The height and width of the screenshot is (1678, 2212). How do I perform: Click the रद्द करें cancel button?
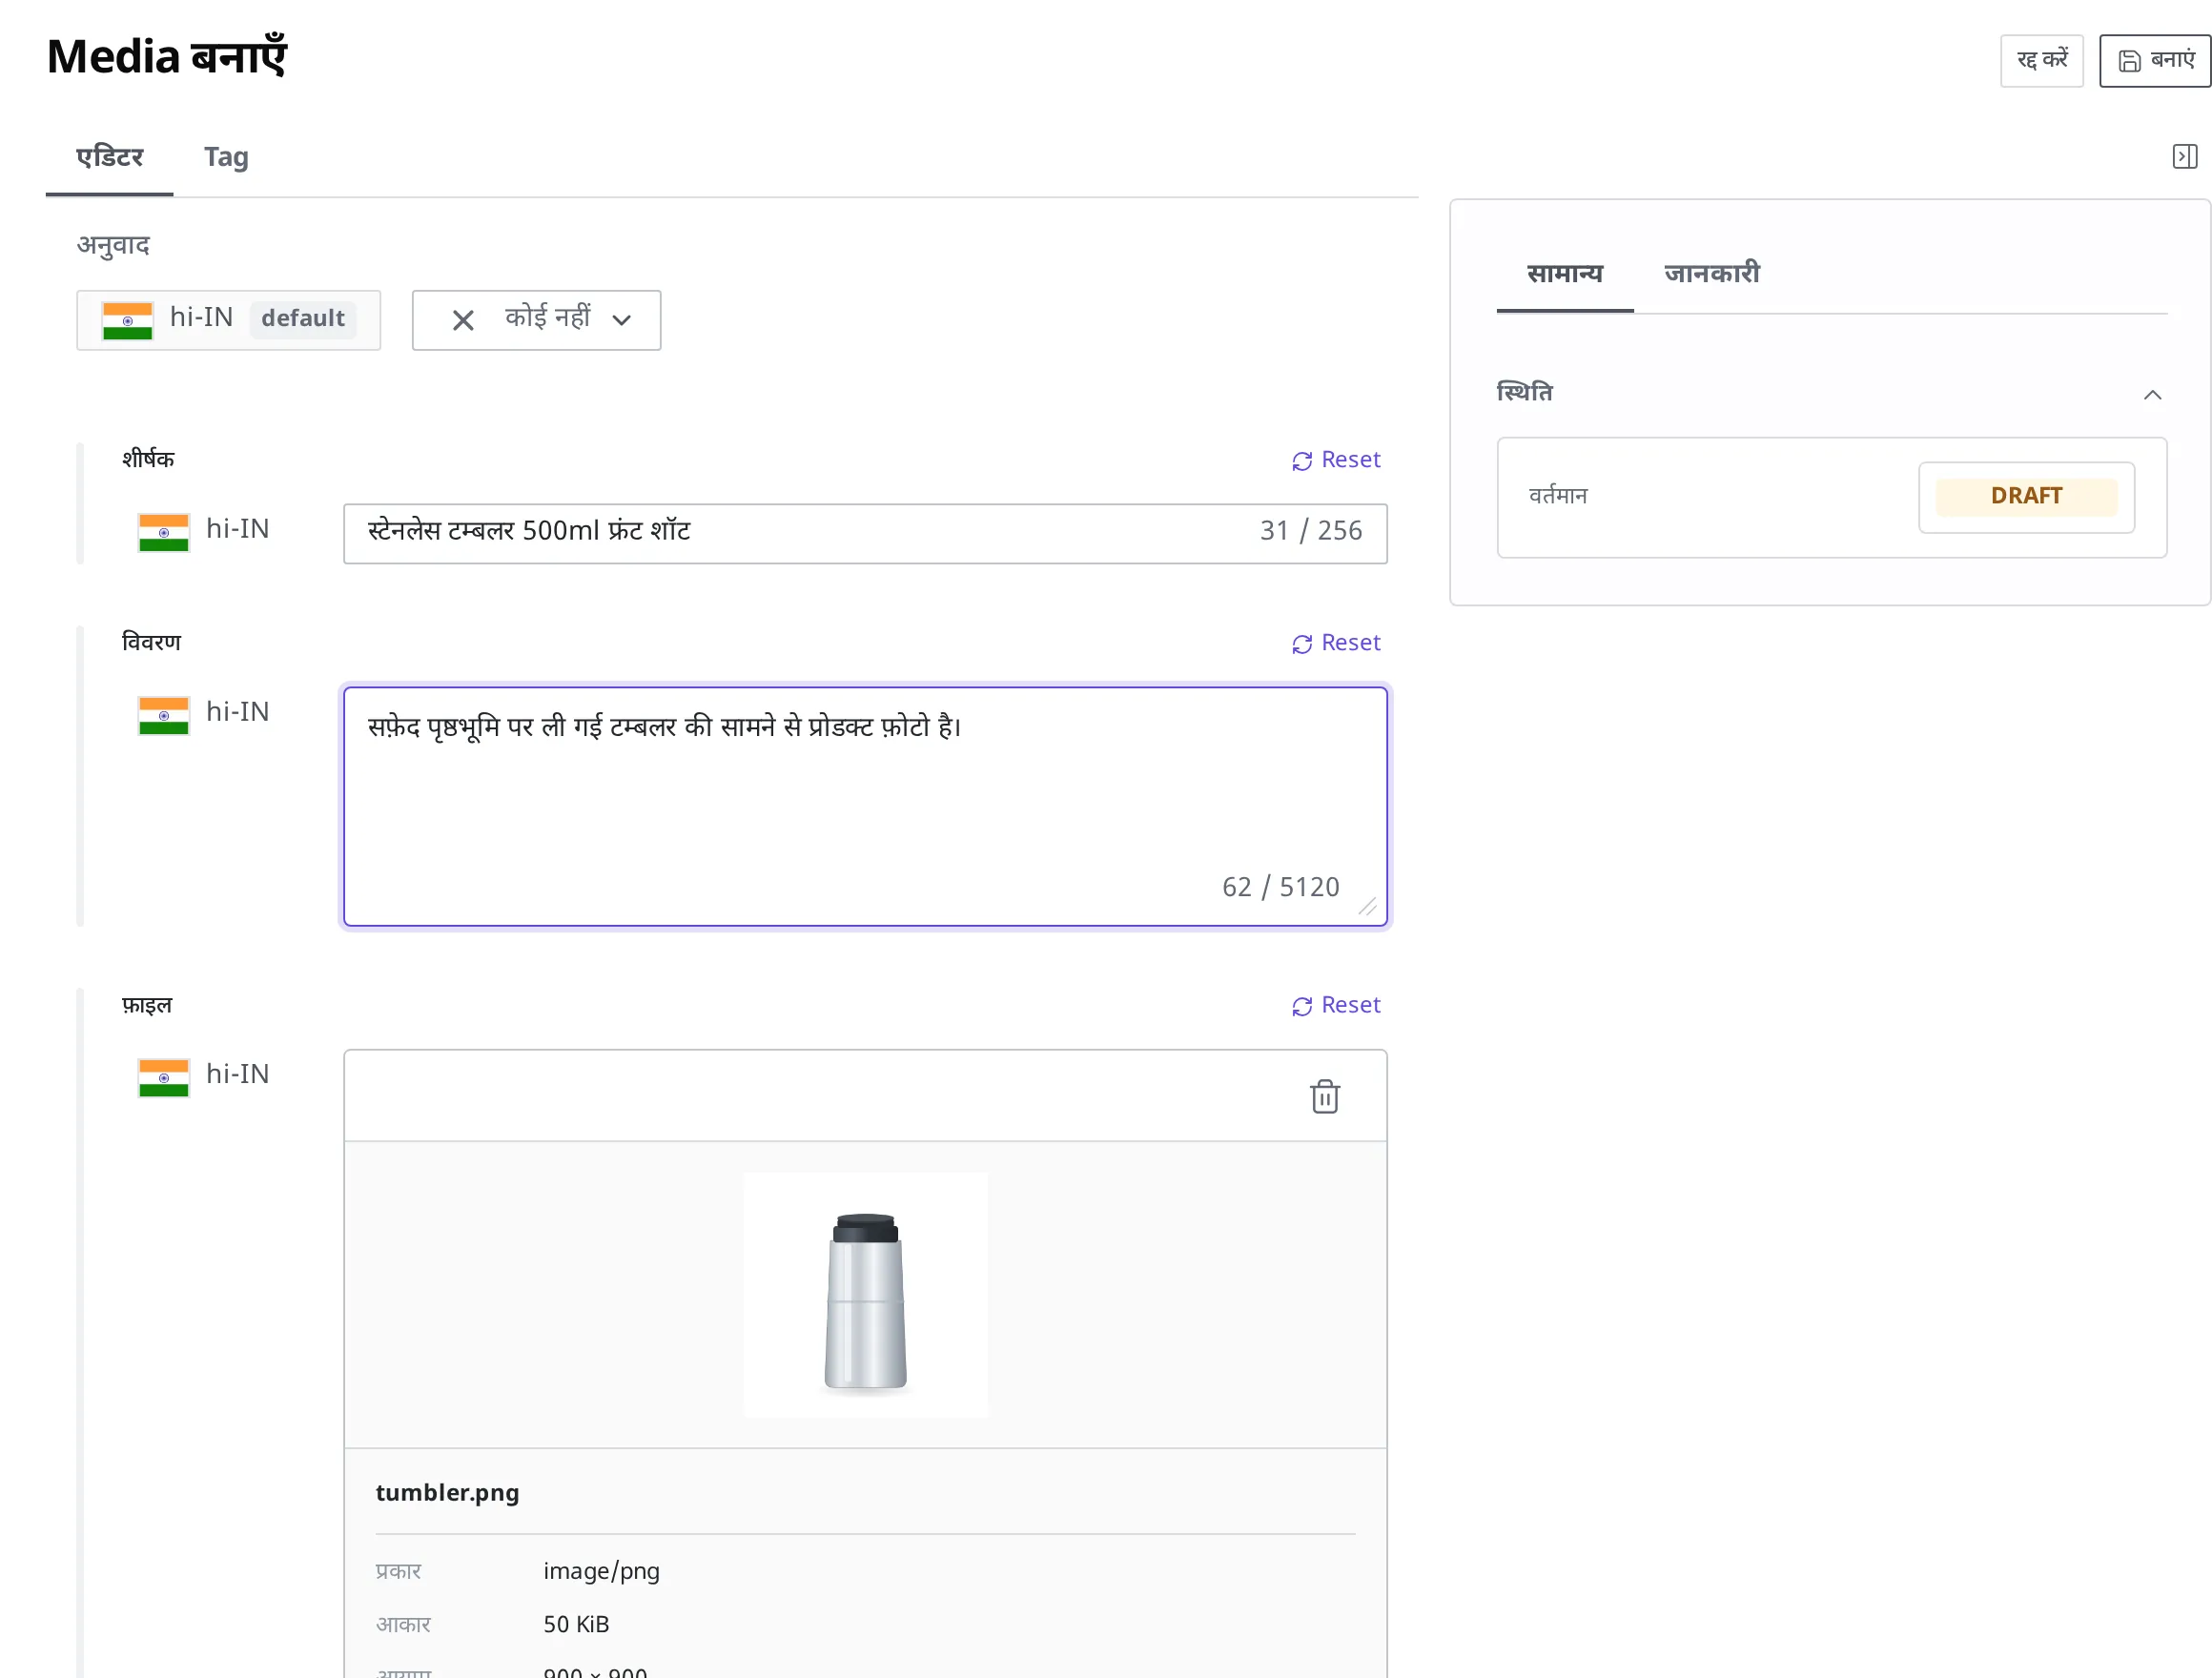(2041, 60)
